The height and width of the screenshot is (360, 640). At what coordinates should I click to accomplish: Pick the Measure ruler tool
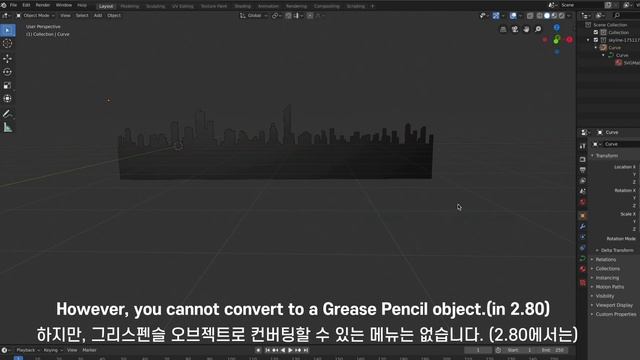click(x=7, y=128)
